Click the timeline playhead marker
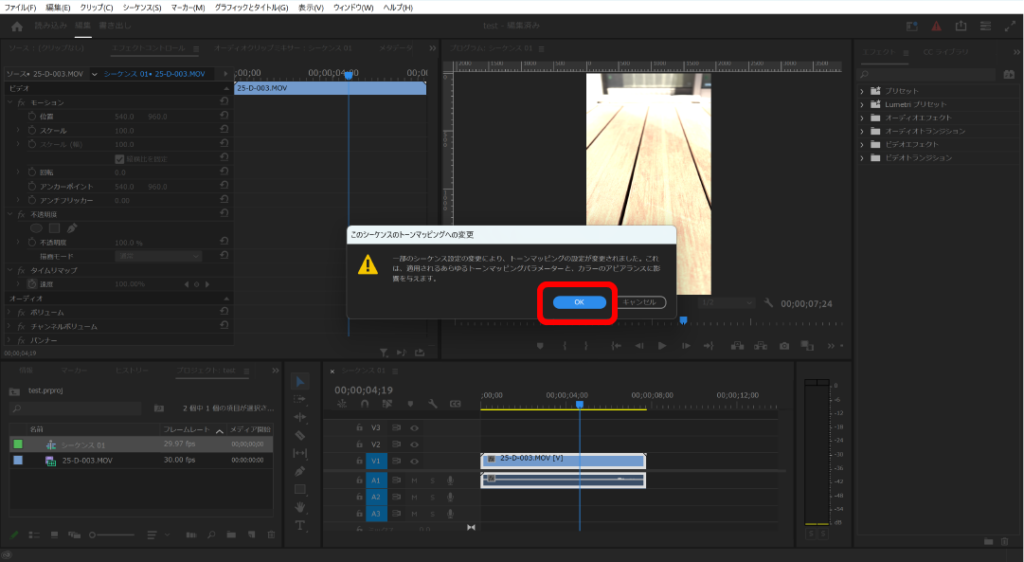The image size is (1024, 562). pyautogui.click(x=579, y=404)
